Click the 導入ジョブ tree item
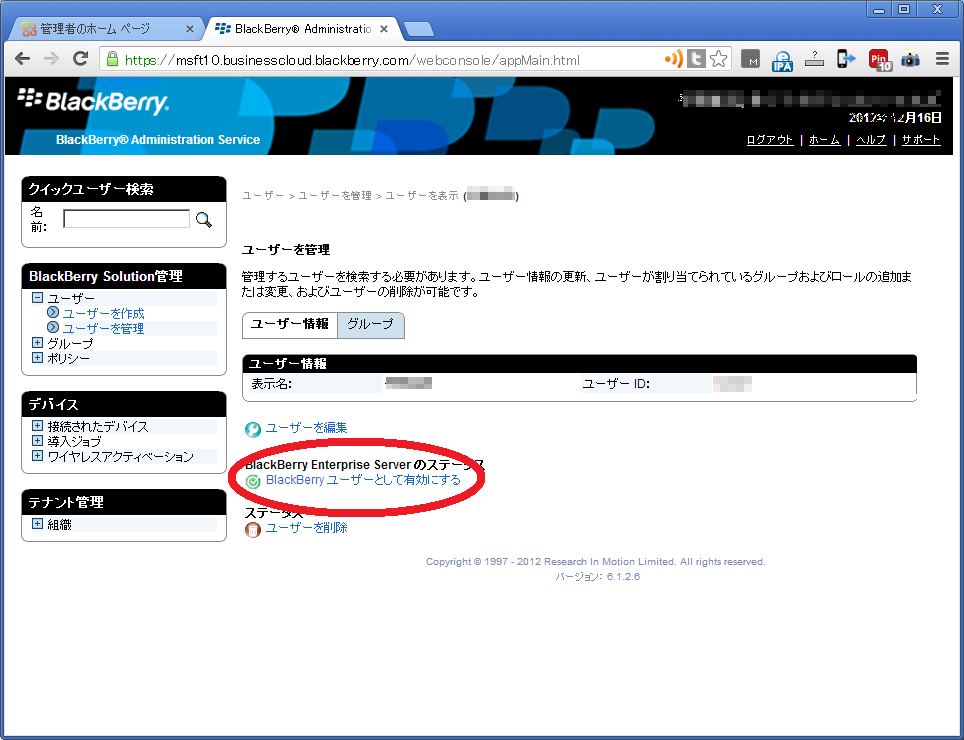Viewport: 964px width, 740px height. (x=74, y=441)
